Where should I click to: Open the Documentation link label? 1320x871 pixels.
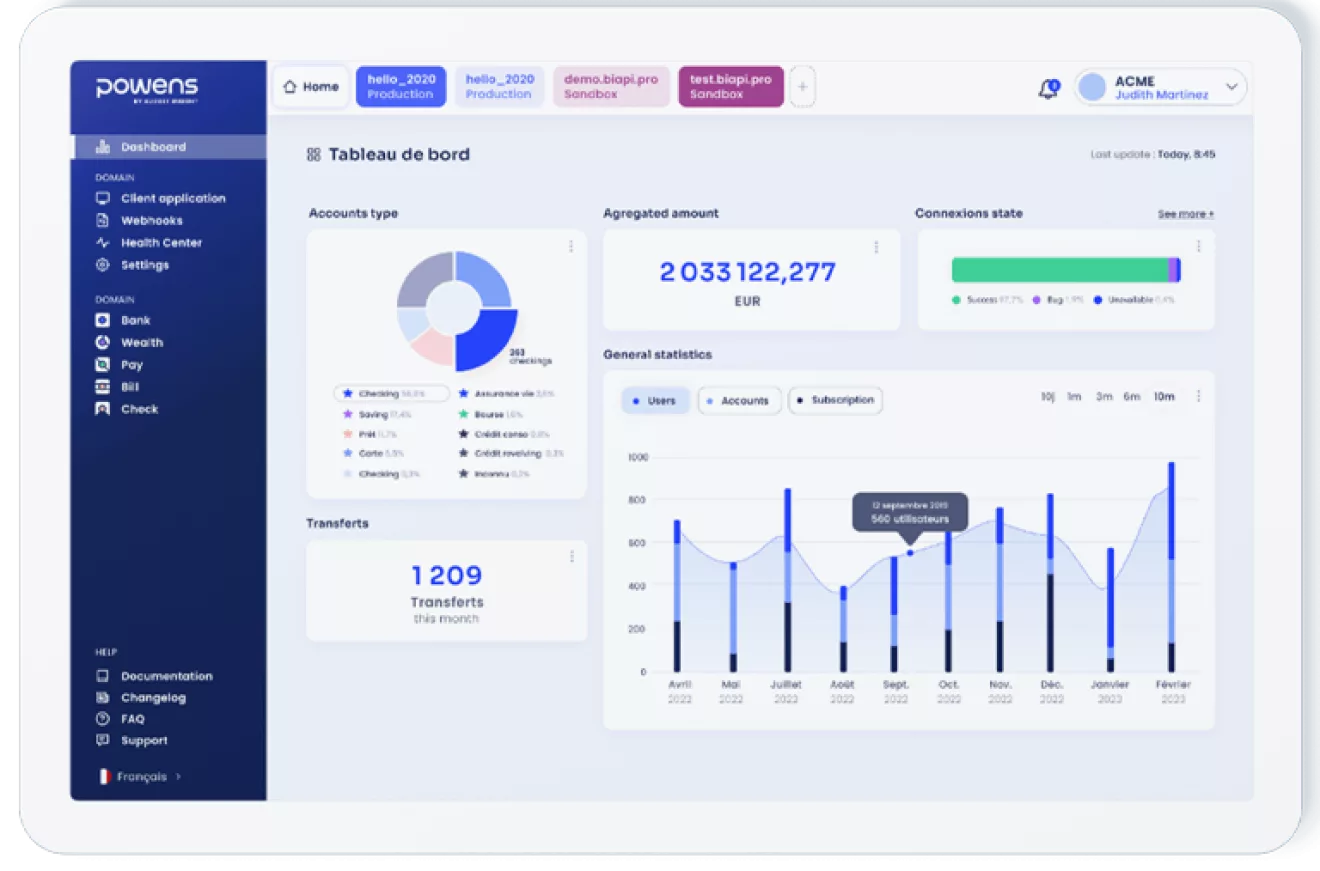pyautogui.click(x=167, y=676)
